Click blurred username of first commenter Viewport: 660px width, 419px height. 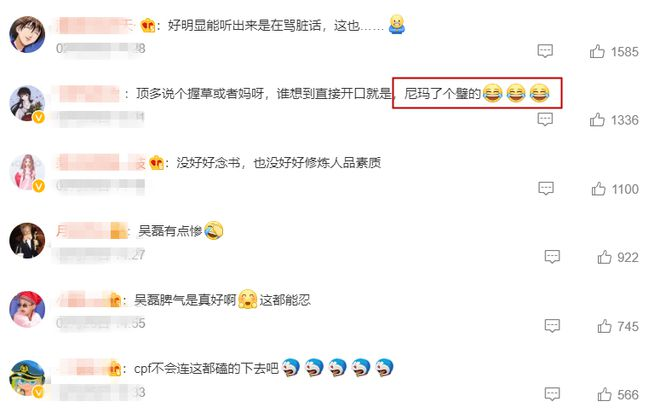tap(96, 26)
